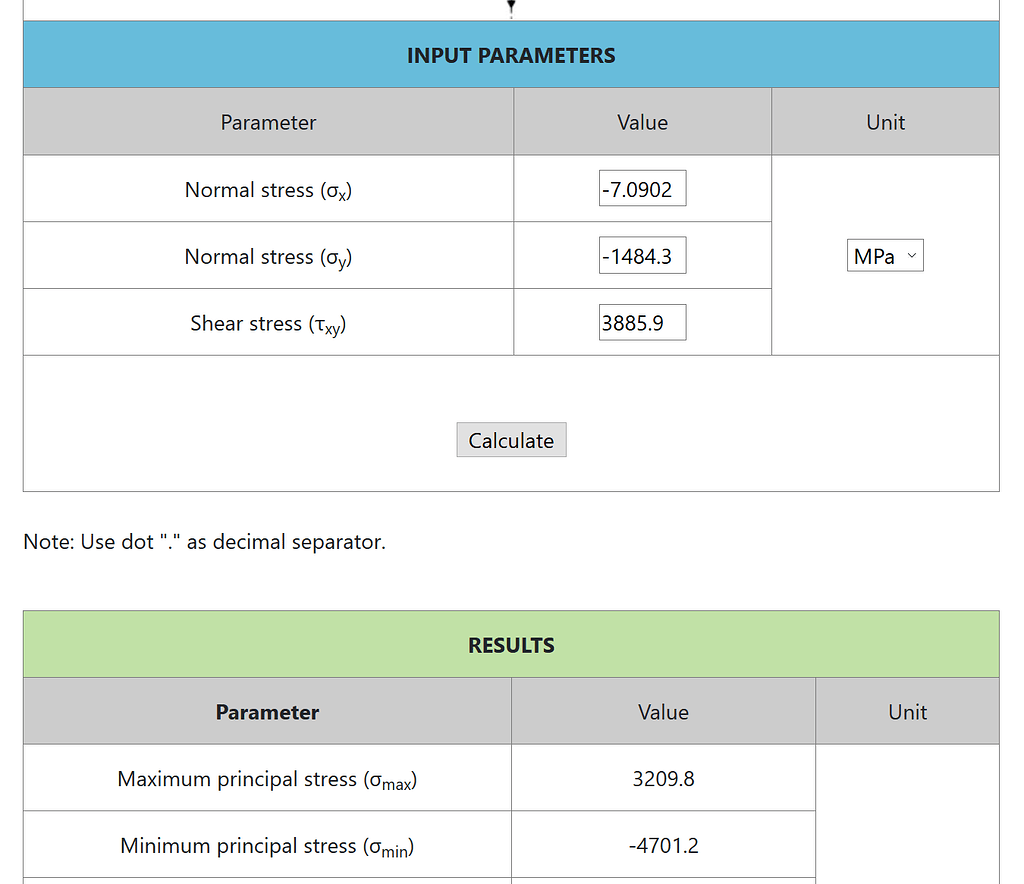Click the Parameter header in the input table
Image resolution: width=1024 pixels, height=884 pixels.
pyautogui.click(x=268, y=122)
